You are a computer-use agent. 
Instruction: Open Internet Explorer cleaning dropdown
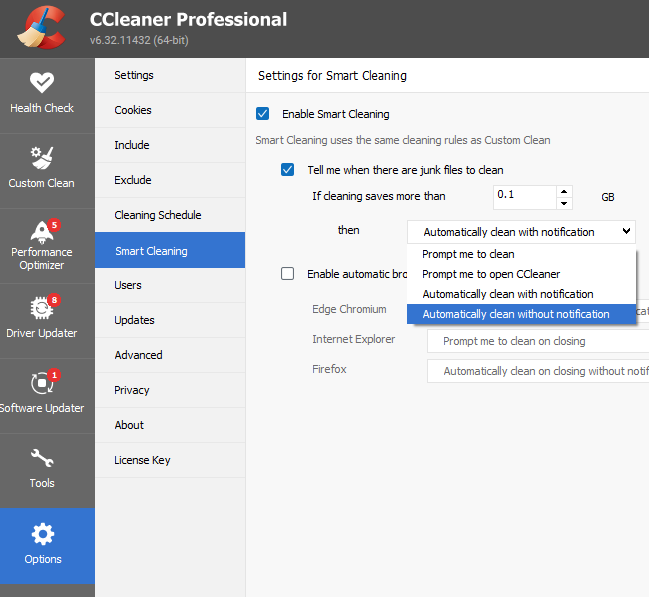pos(538,341)
